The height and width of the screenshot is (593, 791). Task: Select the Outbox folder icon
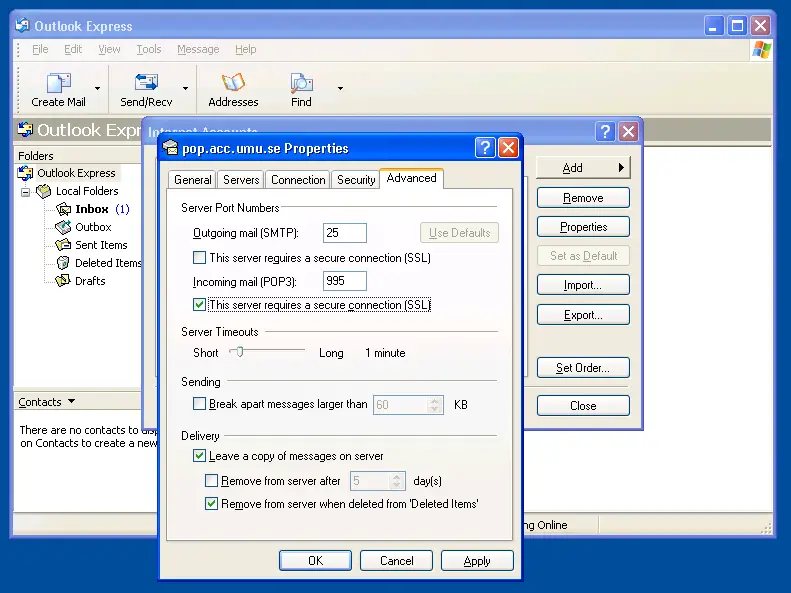(63, 227)
